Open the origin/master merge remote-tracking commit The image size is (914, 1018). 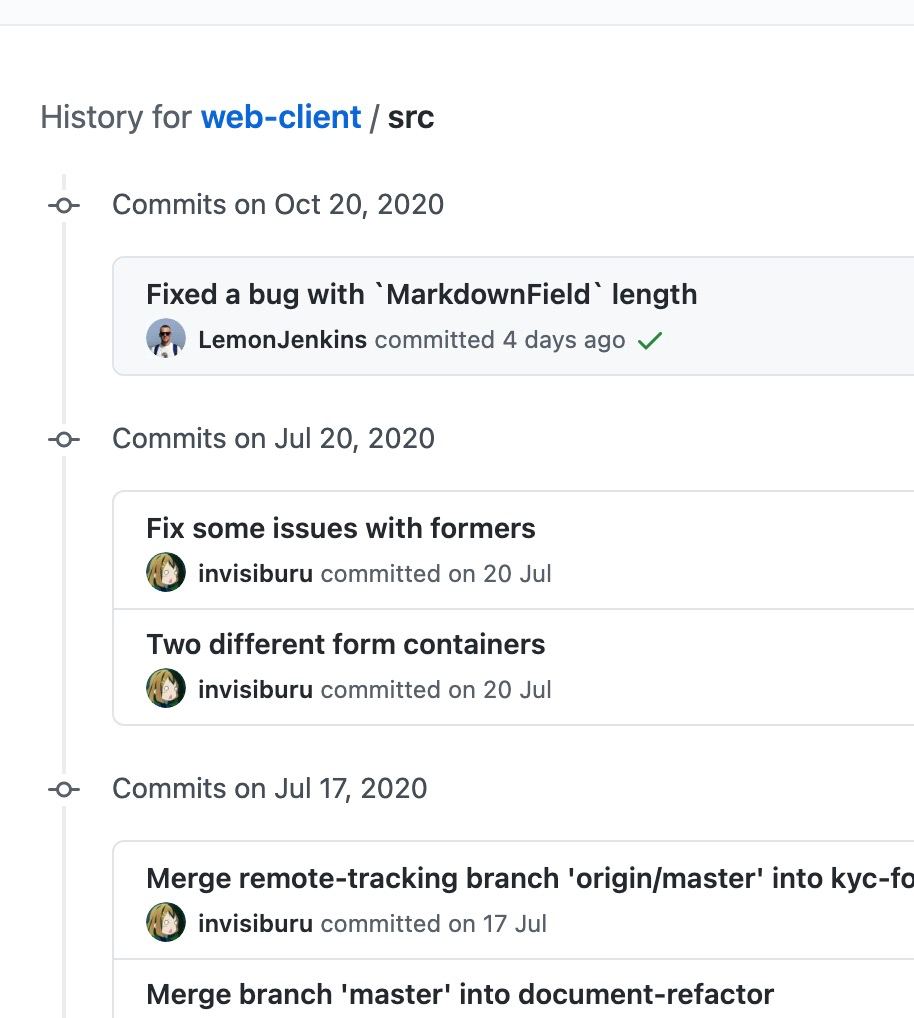(x=530, y=878)
